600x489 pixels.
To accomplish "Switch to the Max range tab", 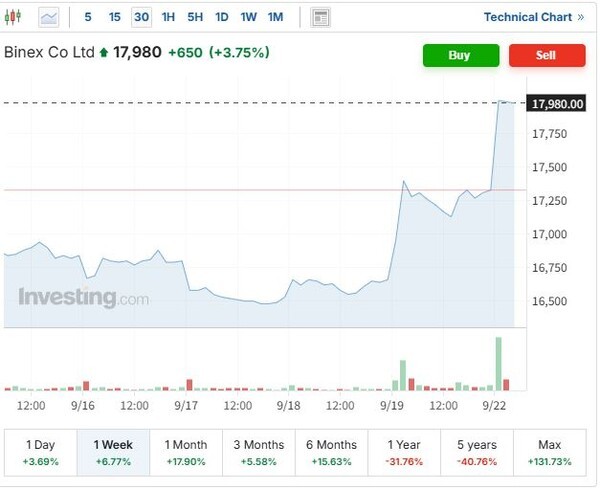I will point(550,452).
